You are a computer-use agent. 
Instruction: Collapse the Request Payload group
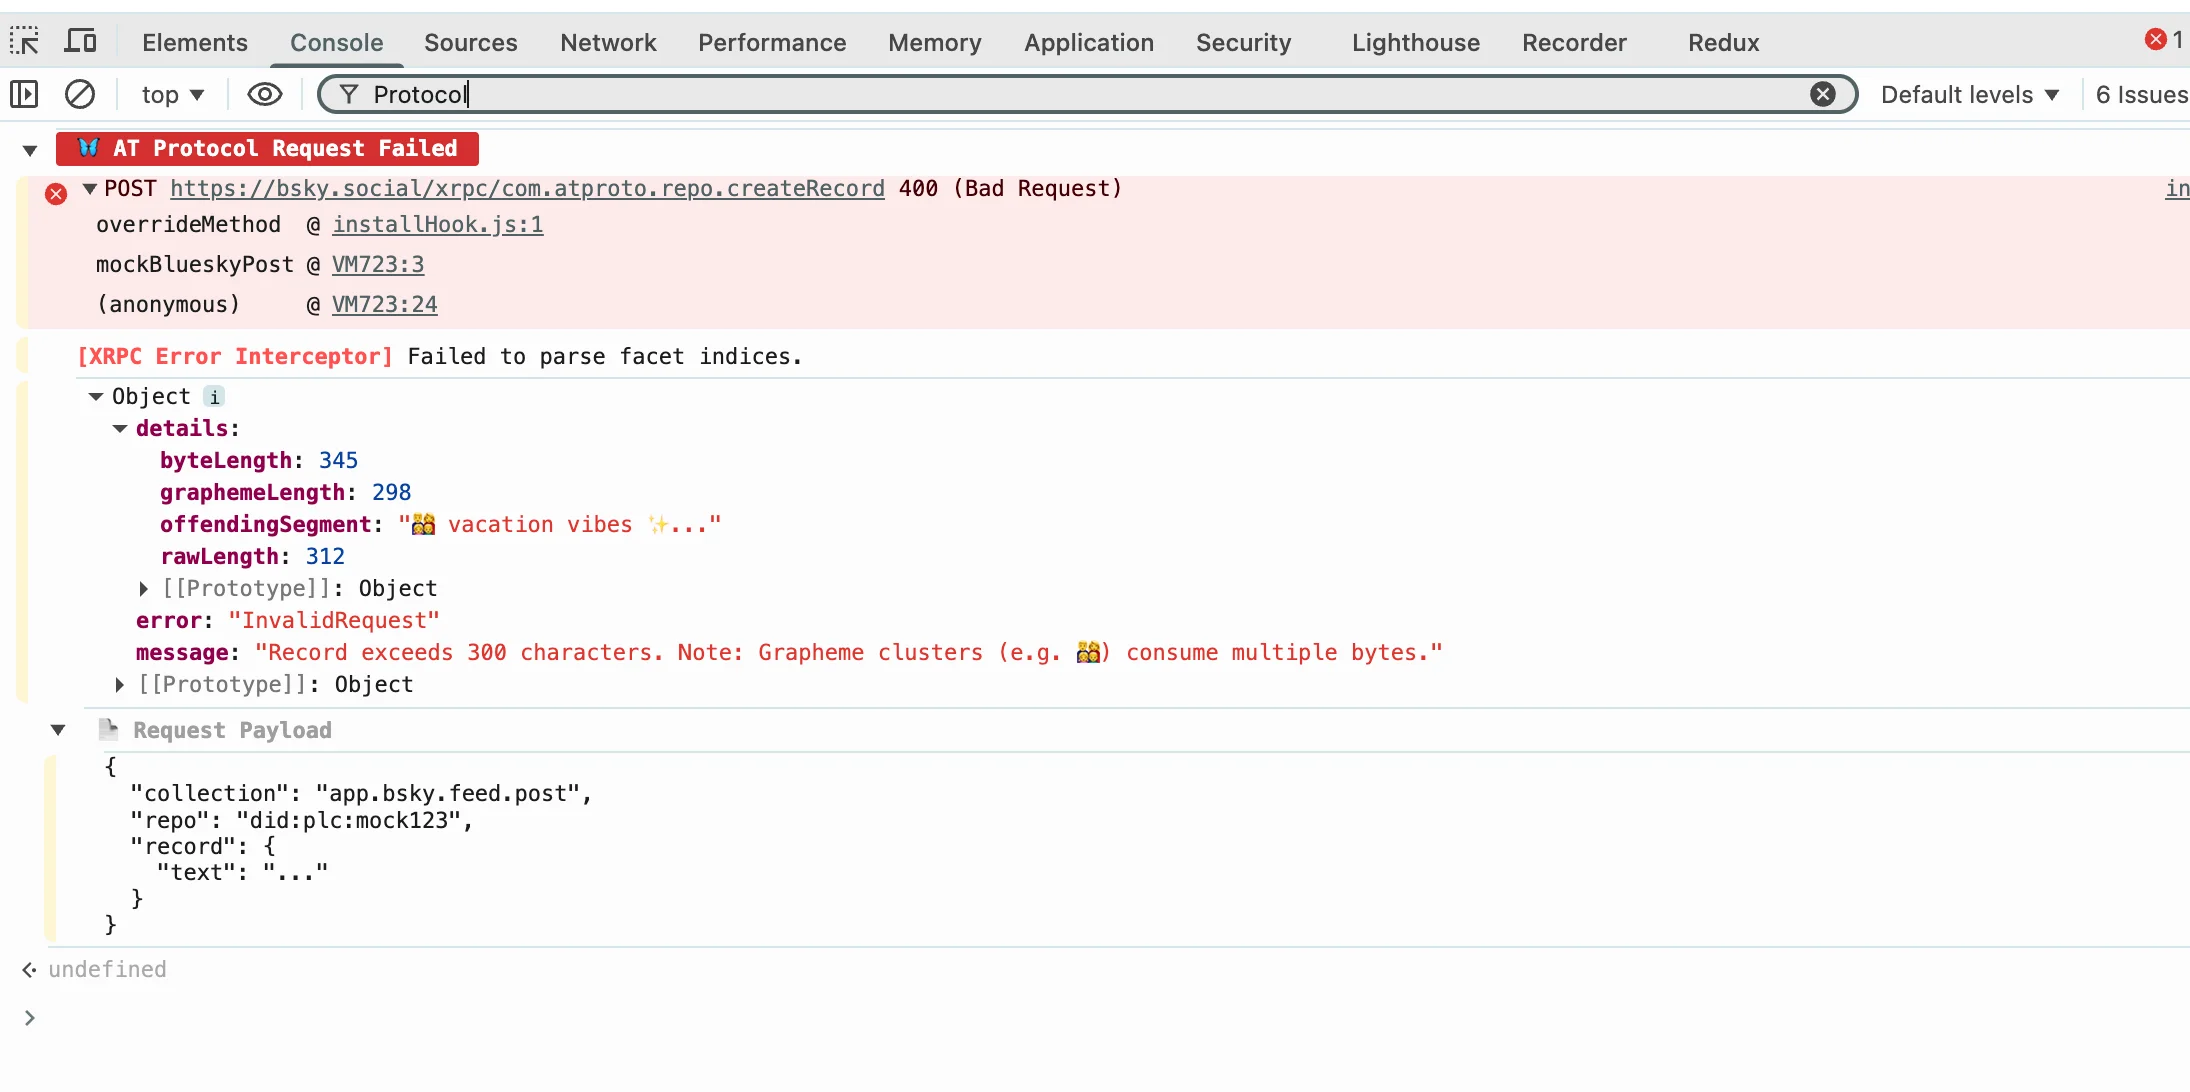[x=58, y=730]
